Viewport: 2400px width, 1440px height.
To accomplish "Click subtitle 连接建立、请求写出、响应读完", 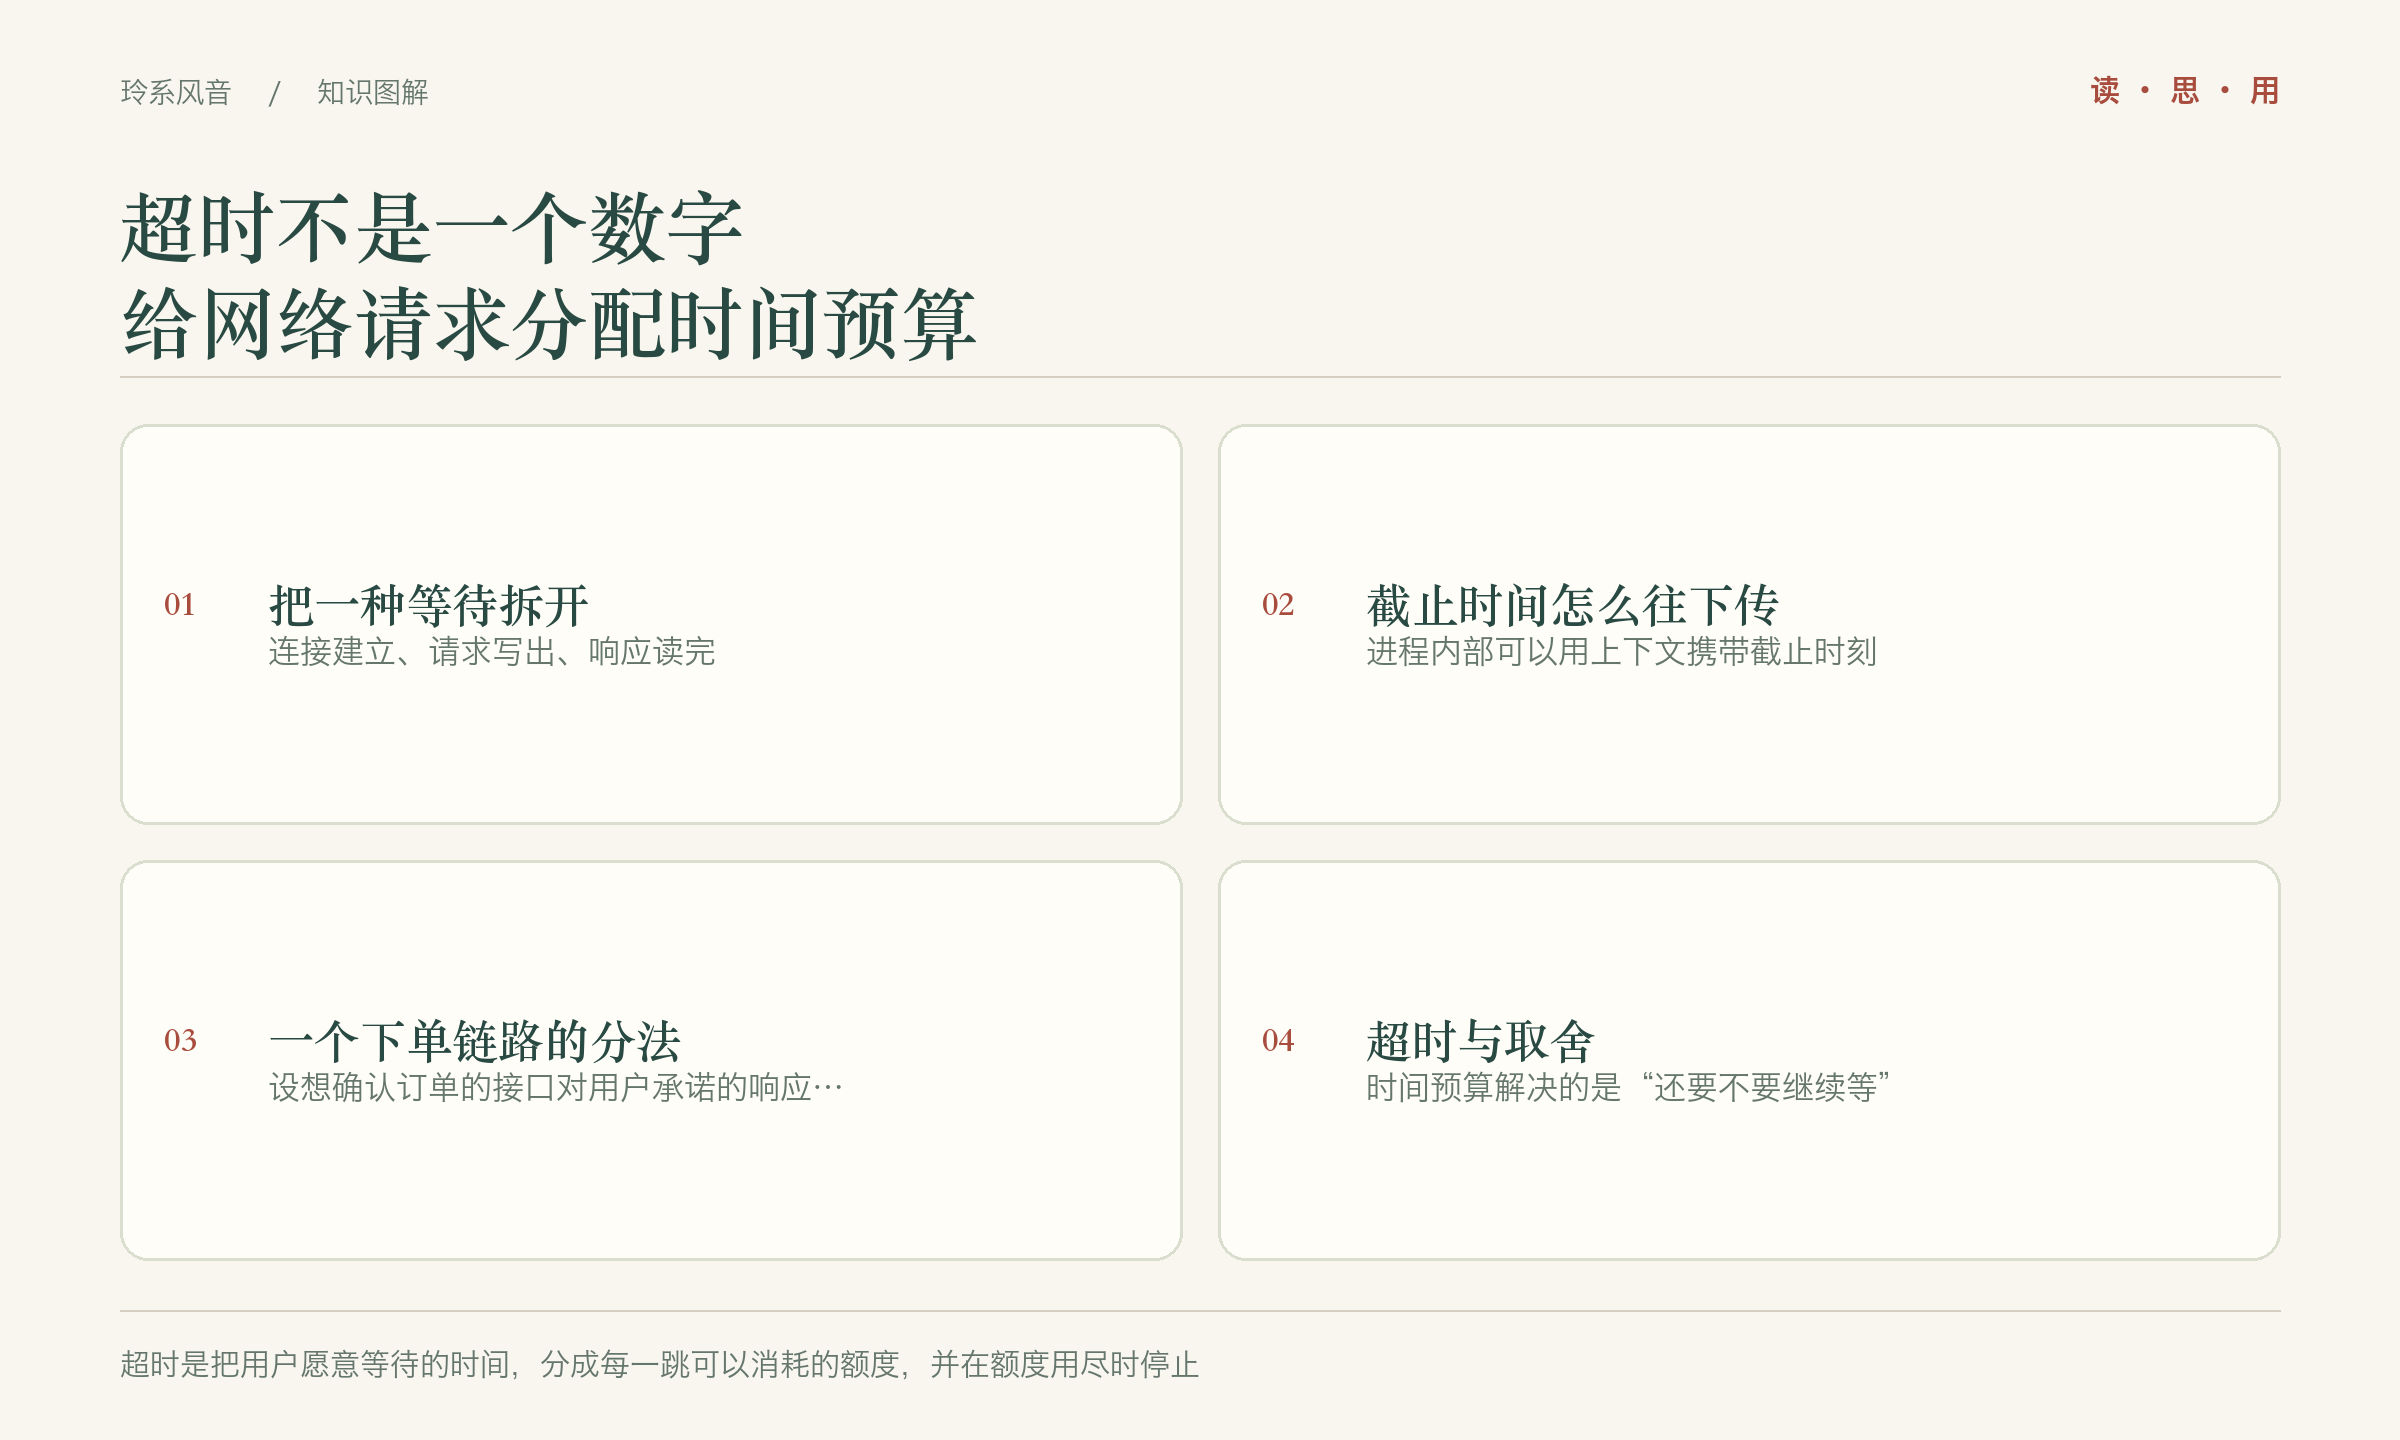I will (x=492, y=652).
